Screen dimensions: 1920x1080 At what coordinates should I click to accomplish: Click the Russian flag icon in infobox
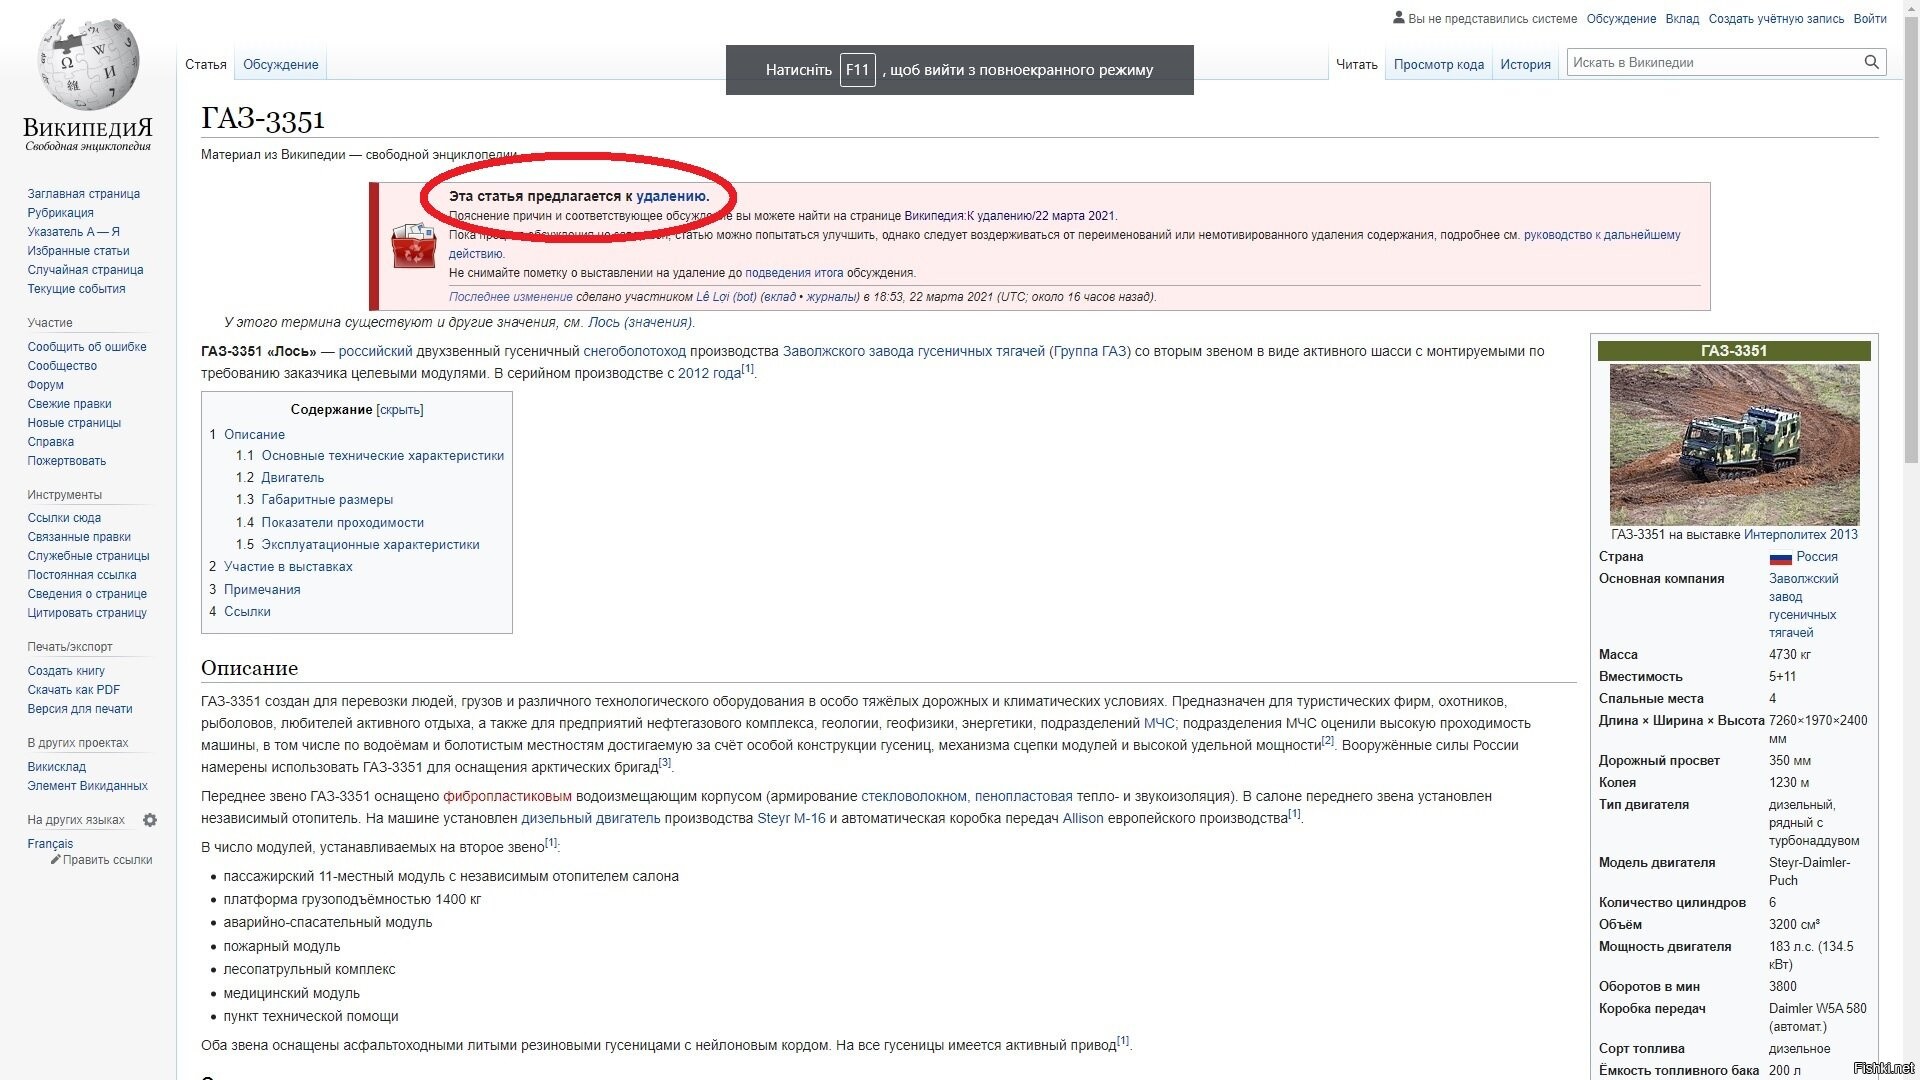pyautogui.click(x=1780, y=558)
